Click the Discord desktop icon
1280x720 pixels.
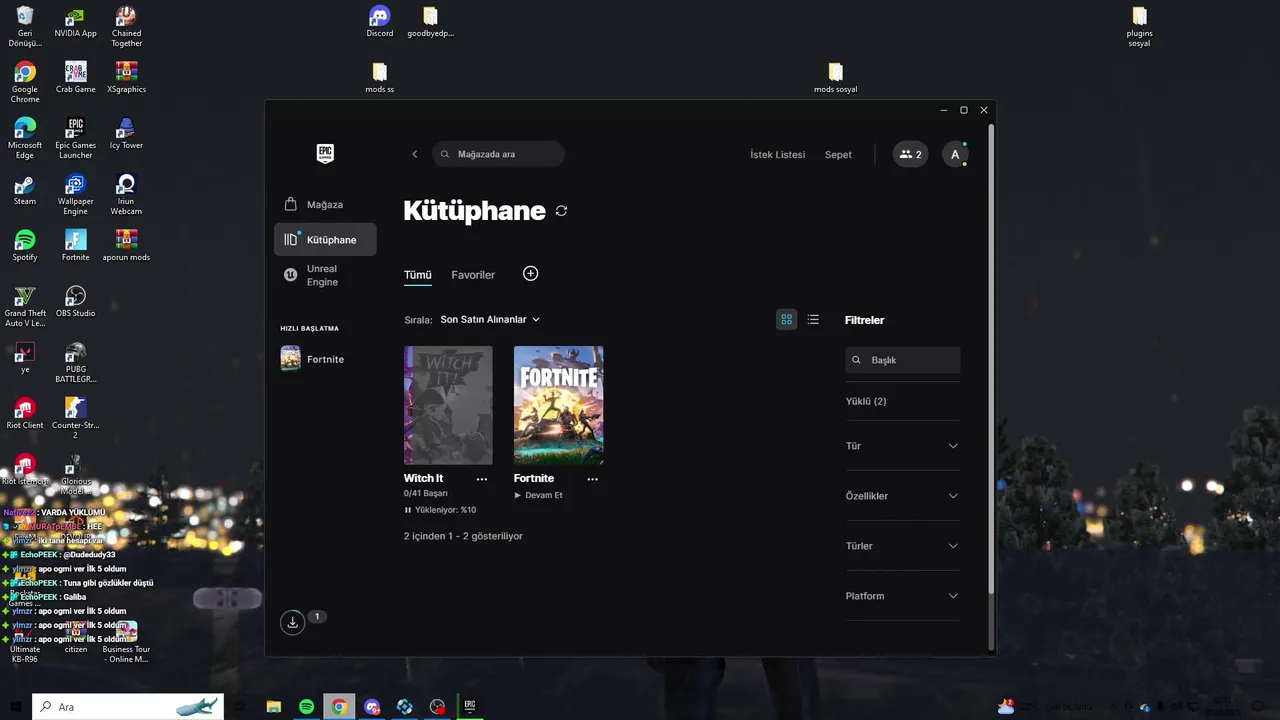380,22
